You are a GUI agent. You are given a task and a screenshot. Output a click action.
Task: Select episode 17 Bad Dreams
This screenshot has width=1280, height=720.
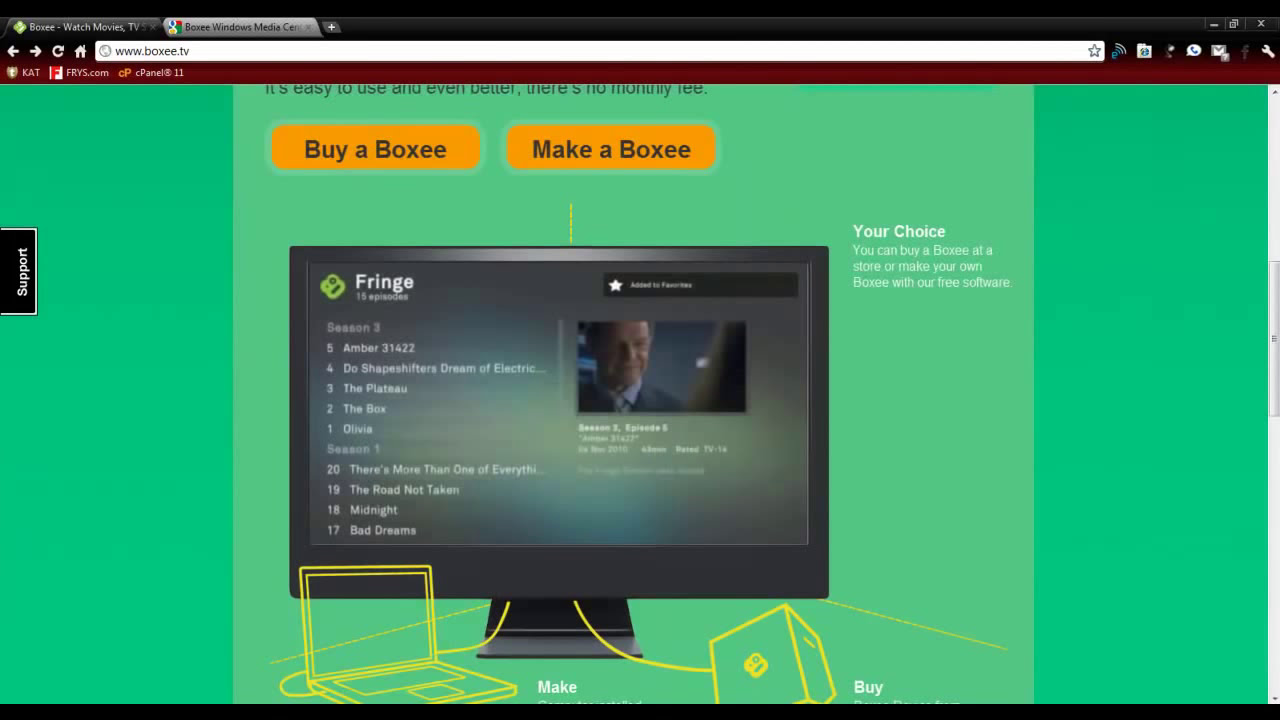[370, 530]
